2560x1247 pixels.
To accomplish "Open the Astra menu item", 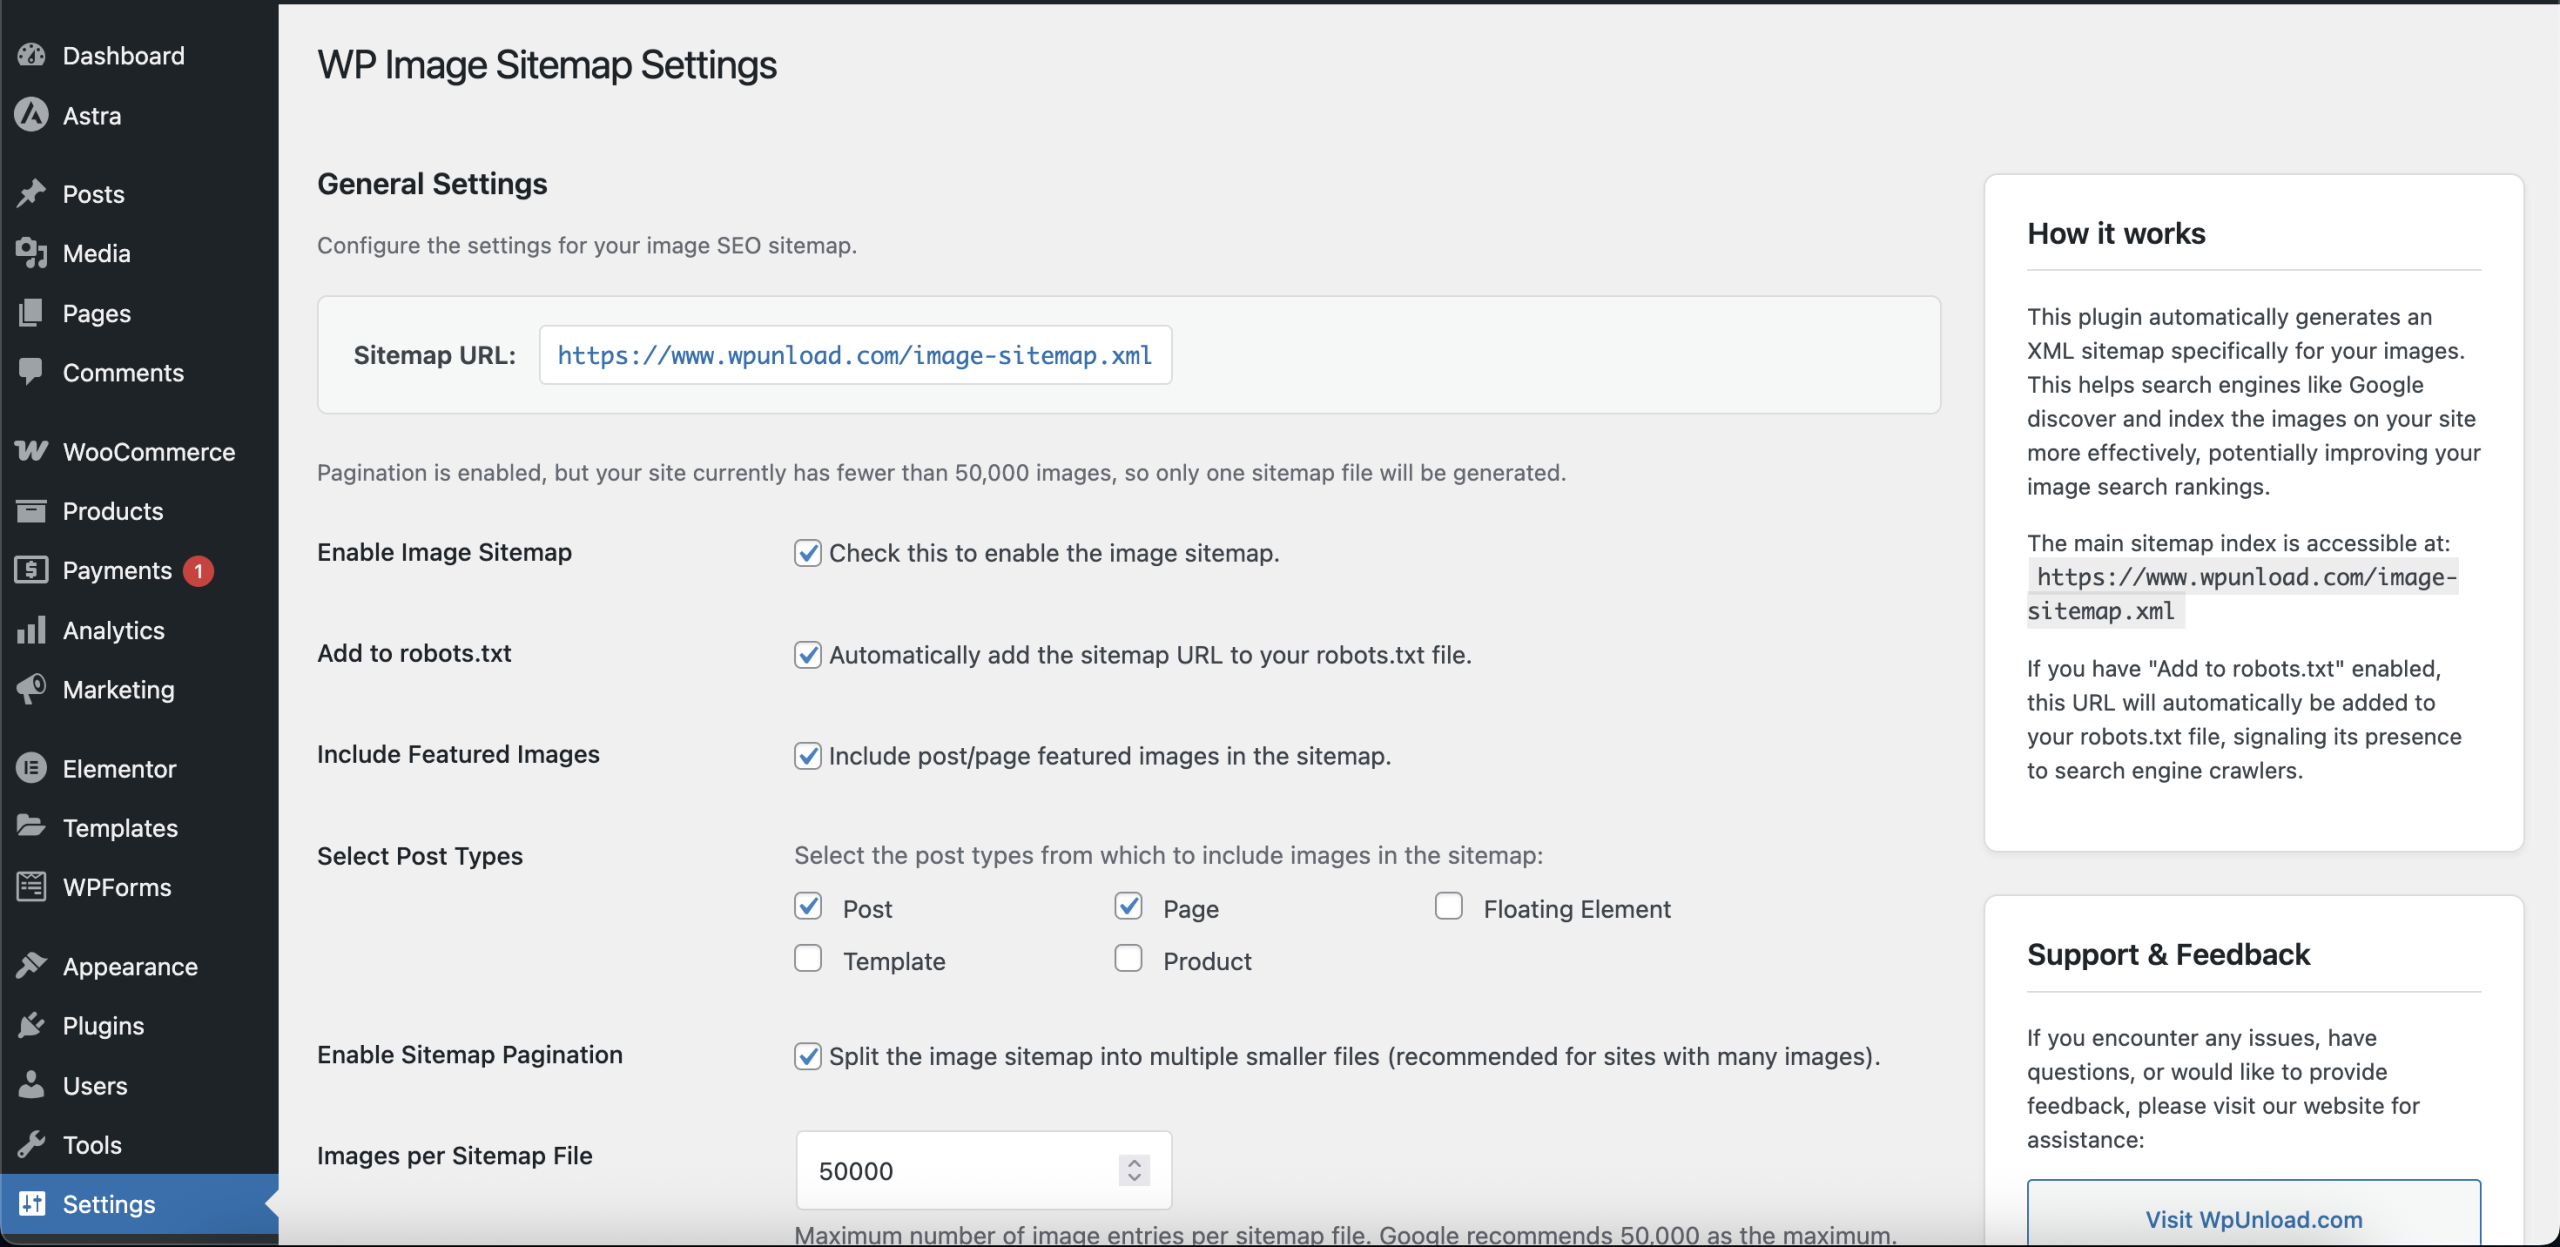I will [92, 116].
